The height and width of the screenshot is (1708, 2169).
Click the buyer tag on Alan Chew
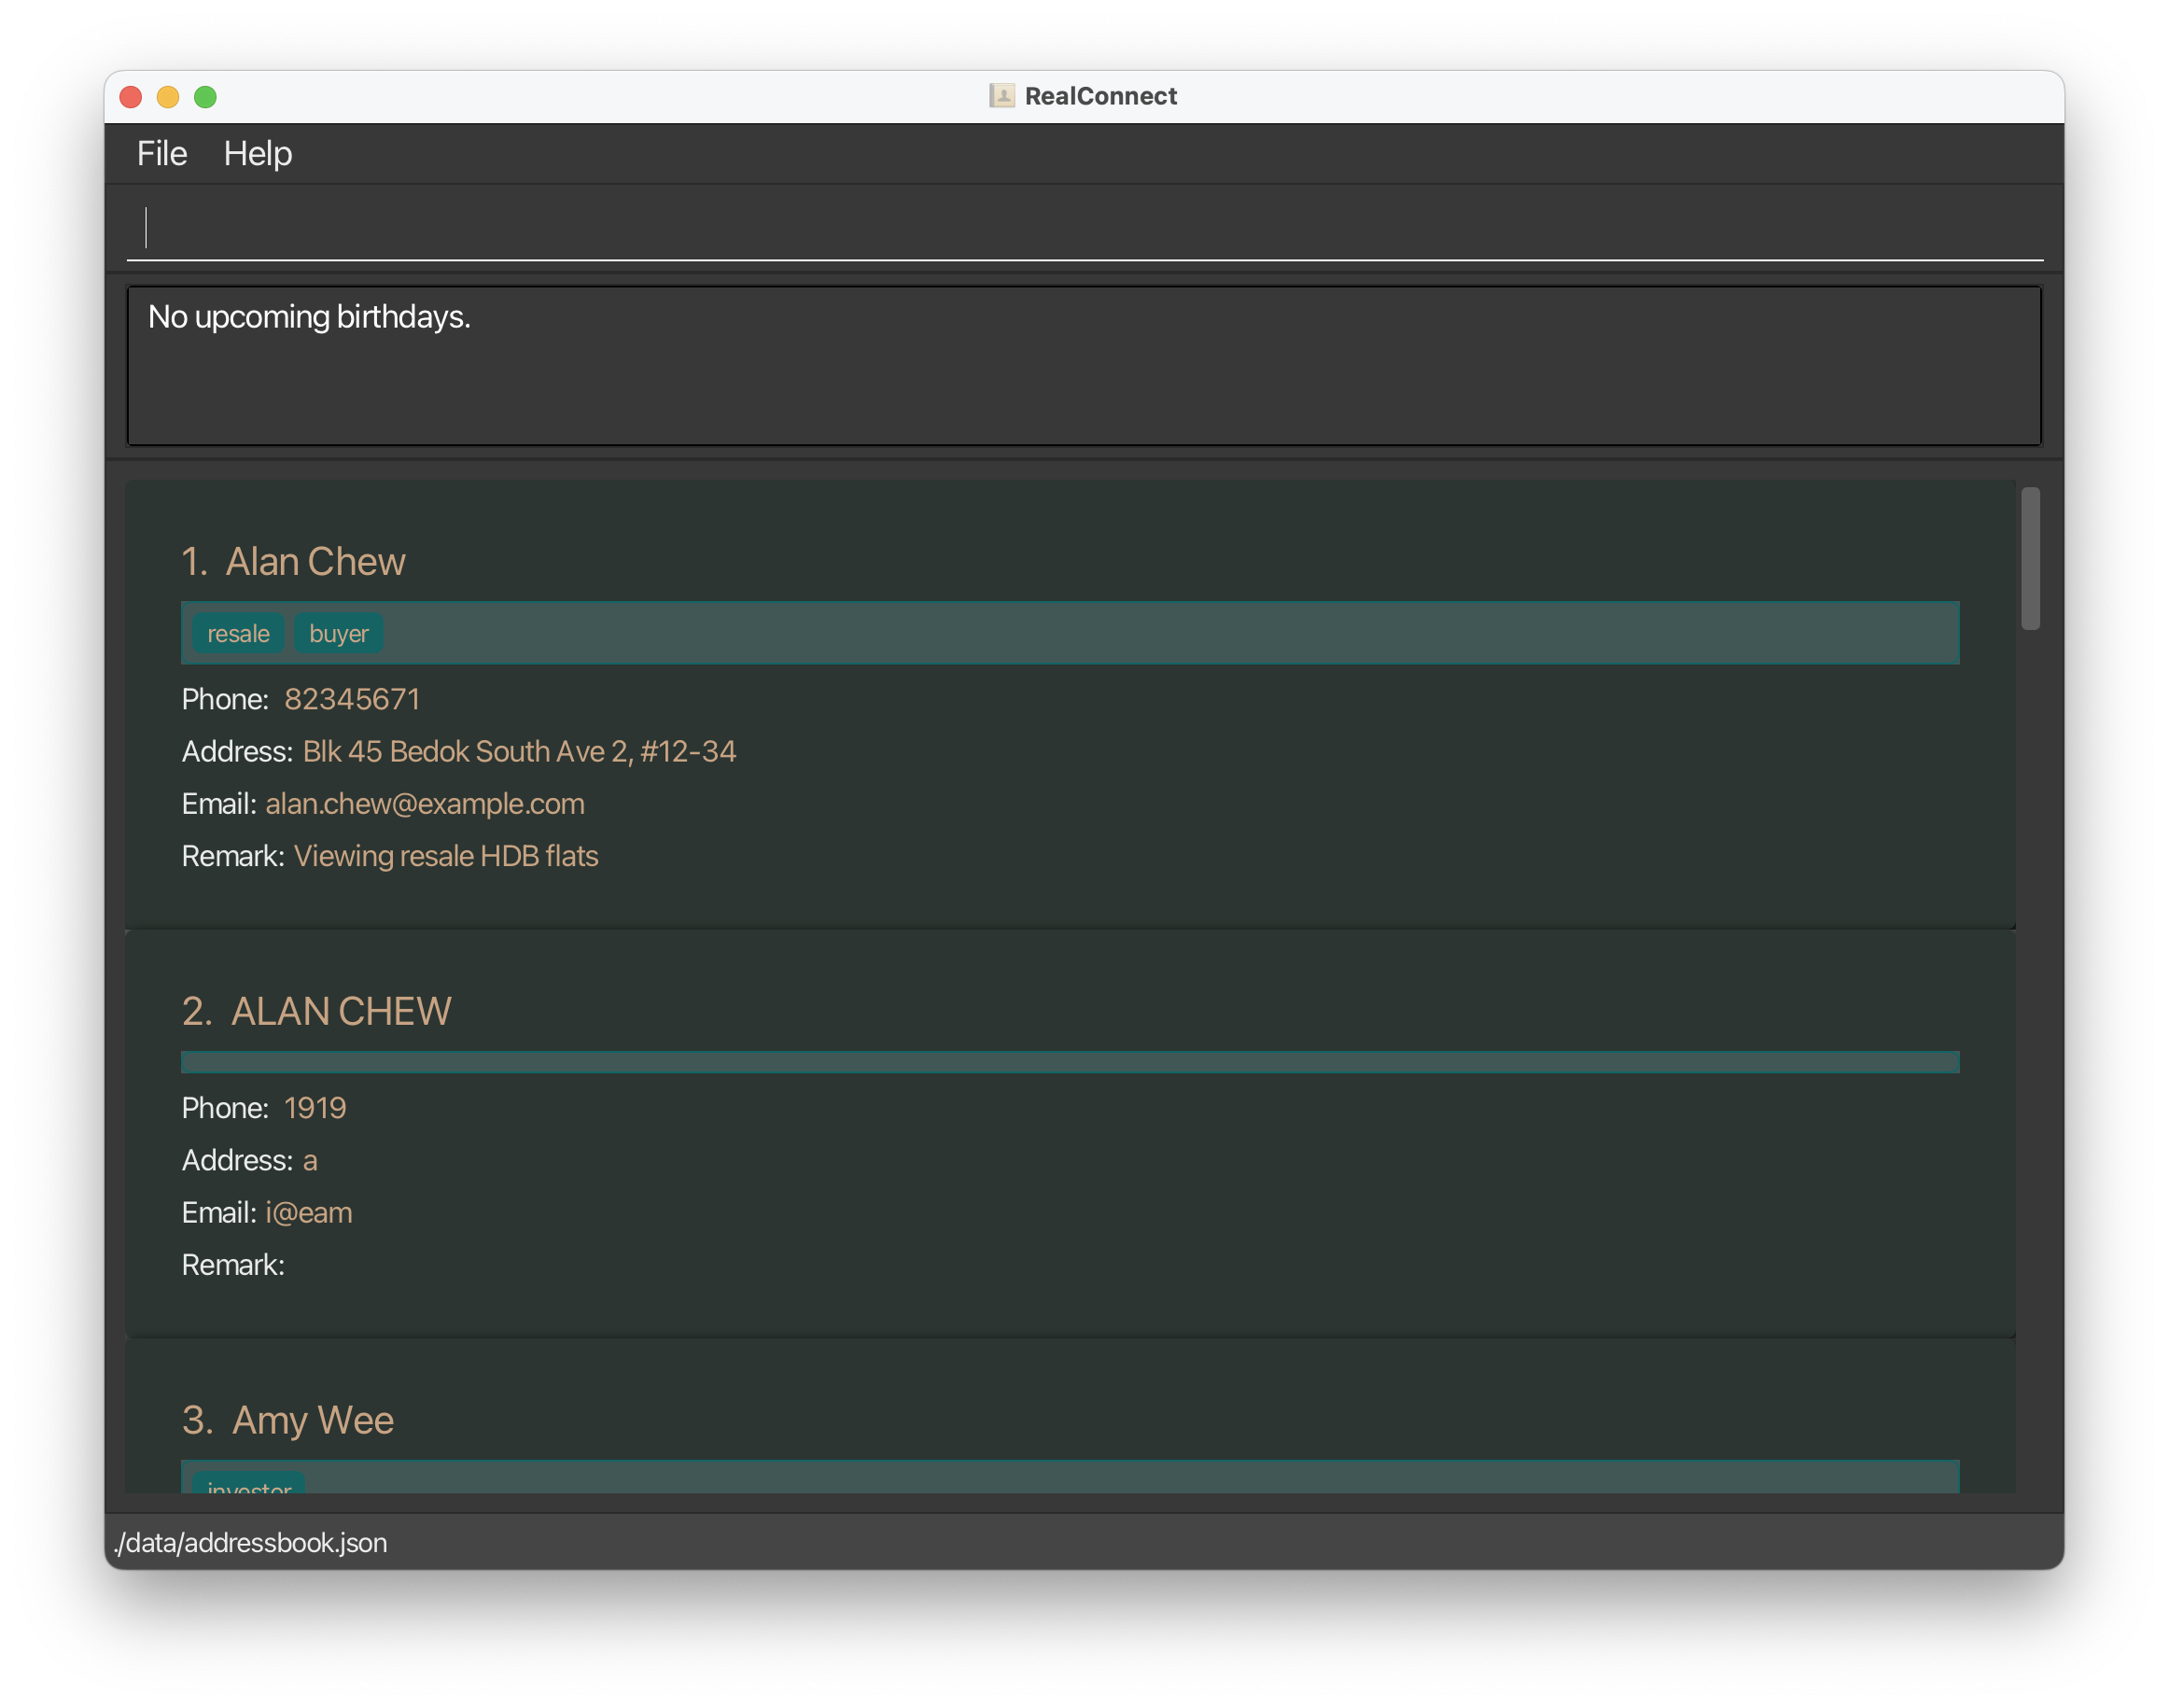pos(338,634)
